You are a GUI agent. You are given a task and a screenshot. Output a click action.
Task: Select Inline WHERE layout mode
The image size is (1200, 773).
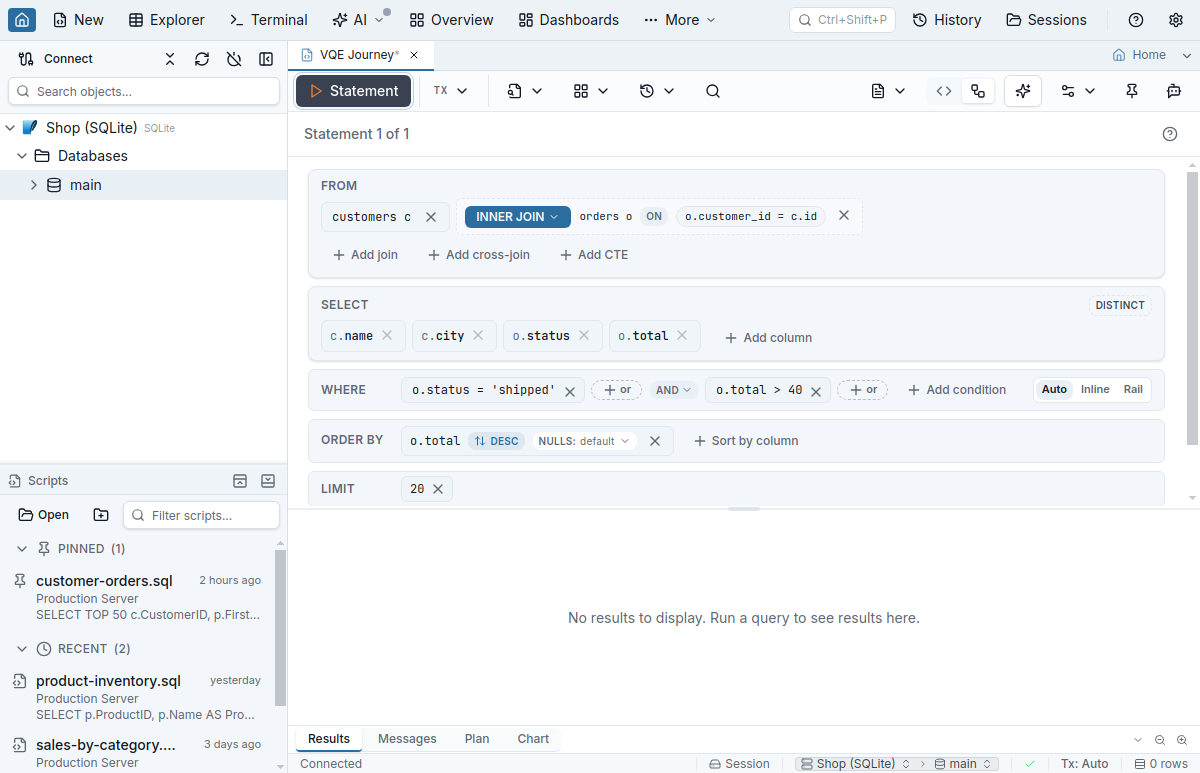[1095, 390]
